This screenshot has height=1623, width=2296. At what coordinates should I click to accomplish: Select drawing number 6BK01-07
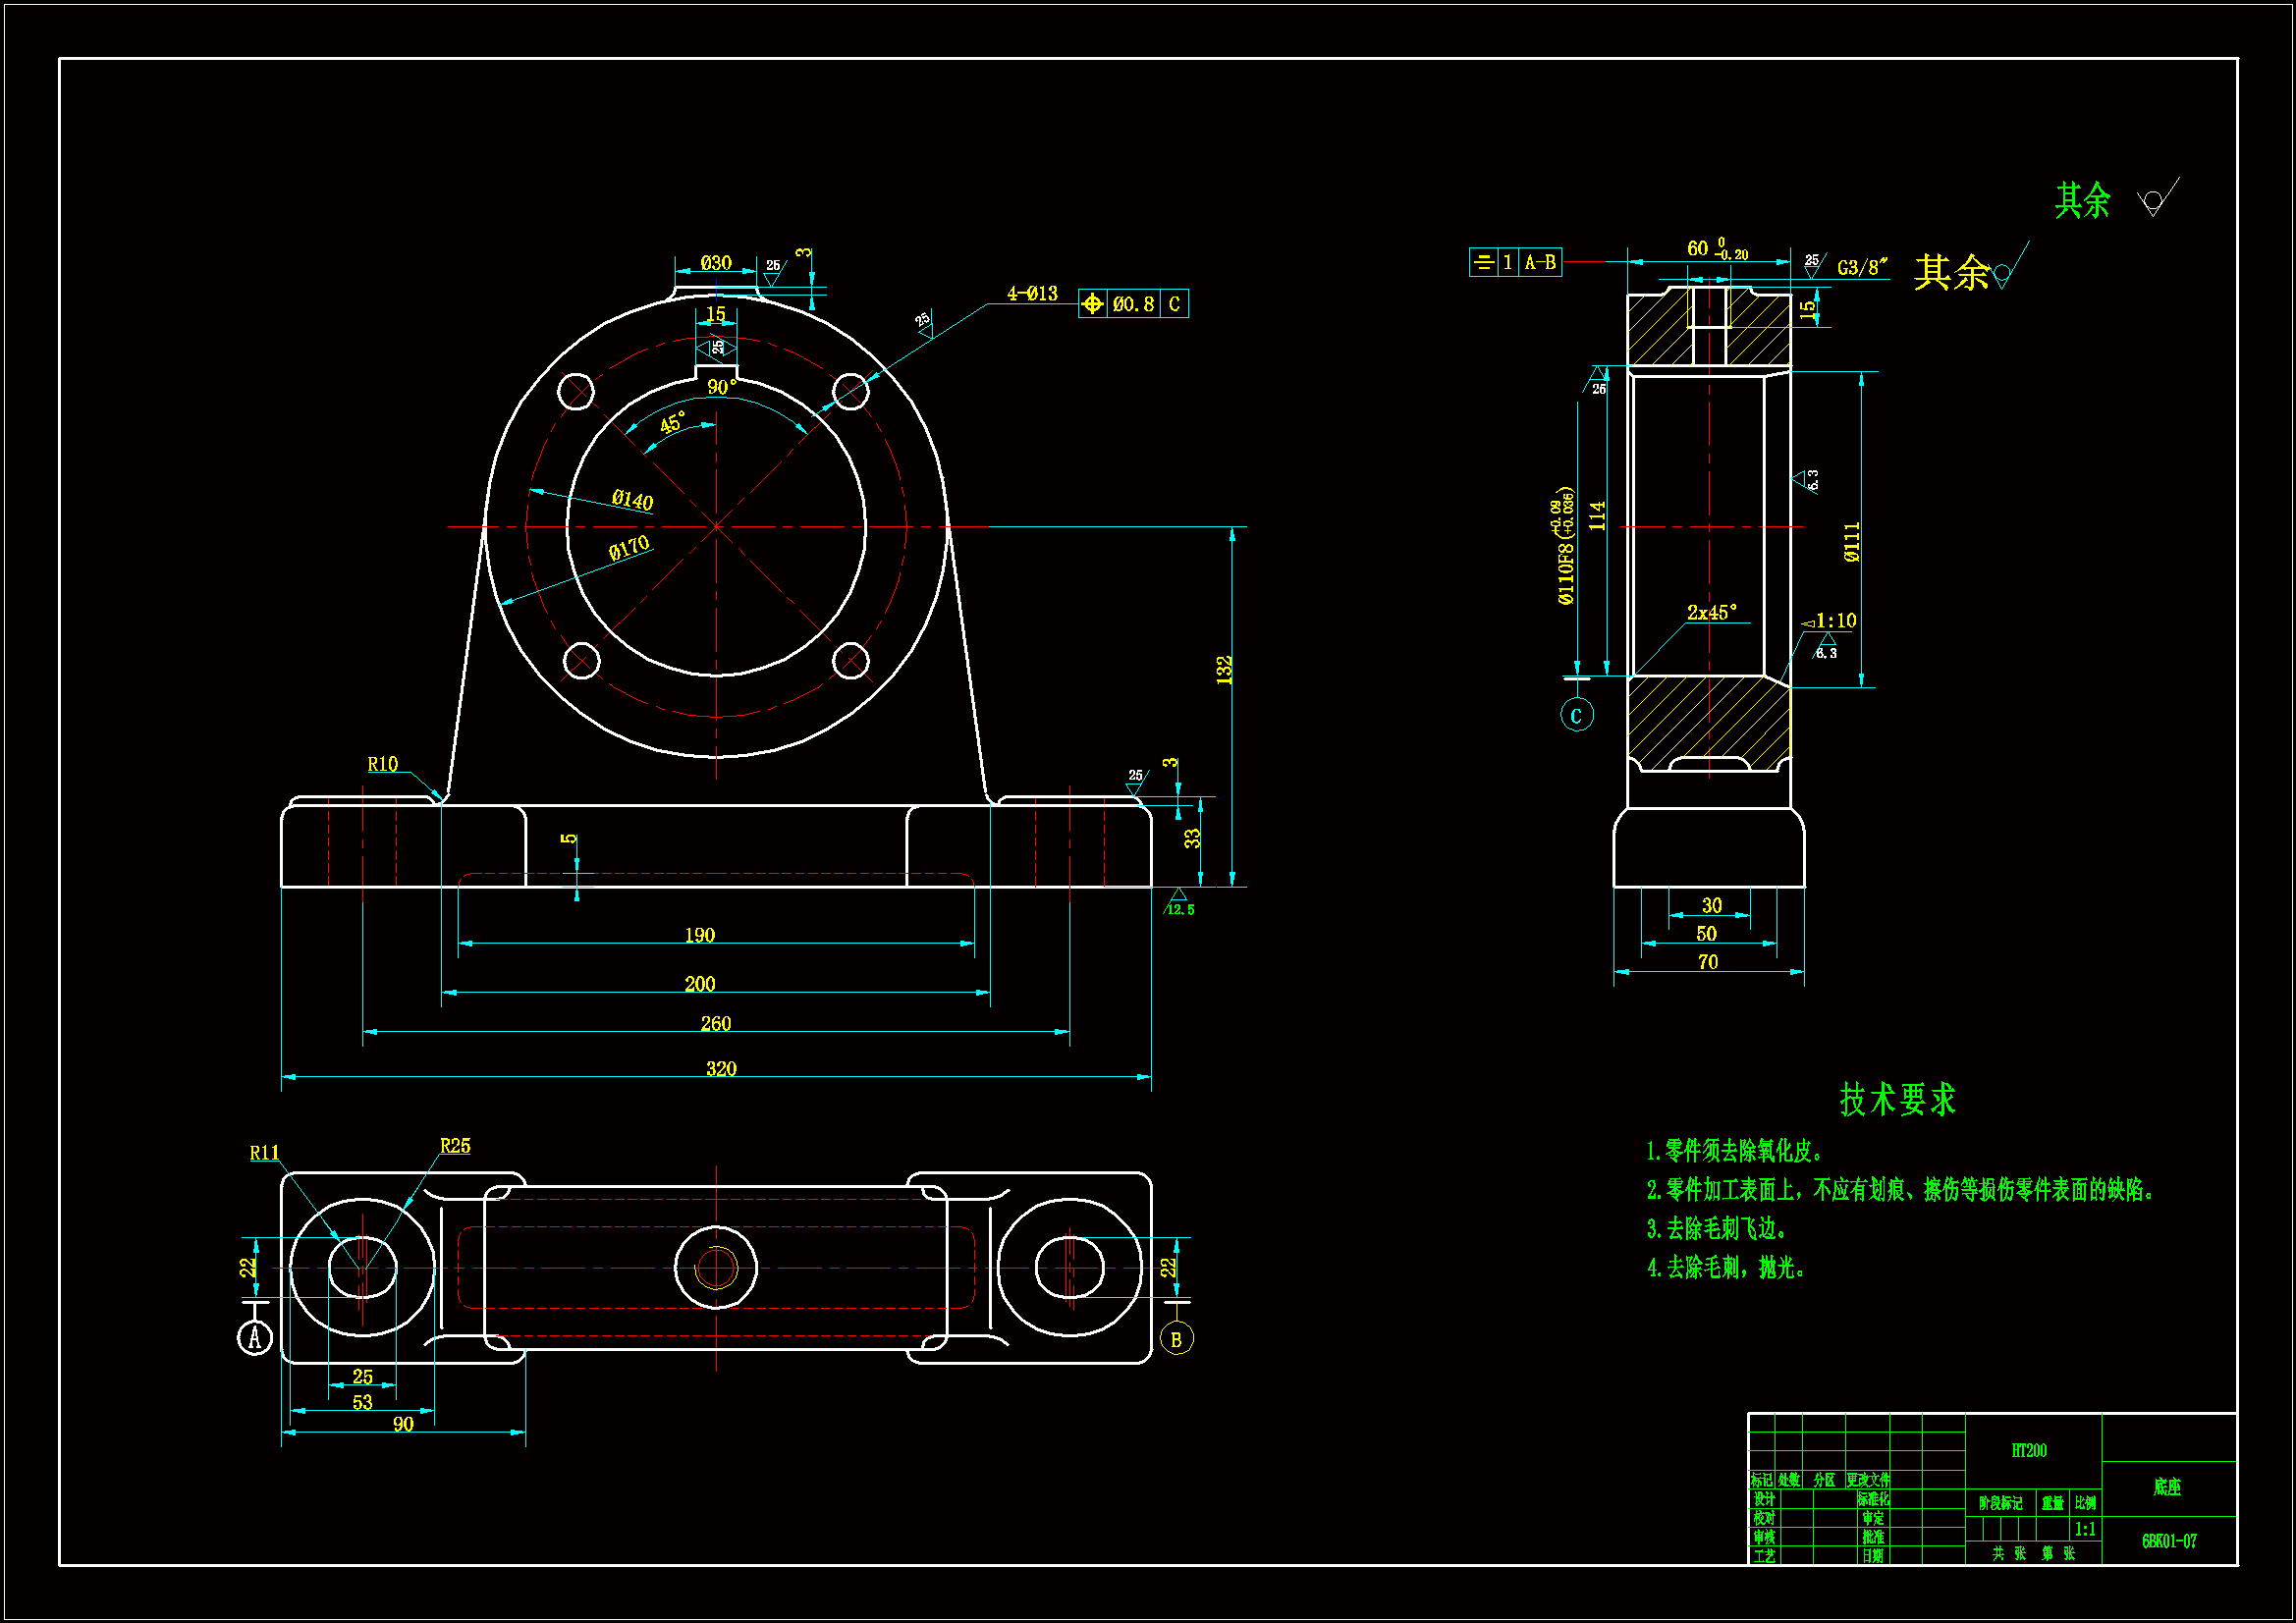[2168, 1541]
